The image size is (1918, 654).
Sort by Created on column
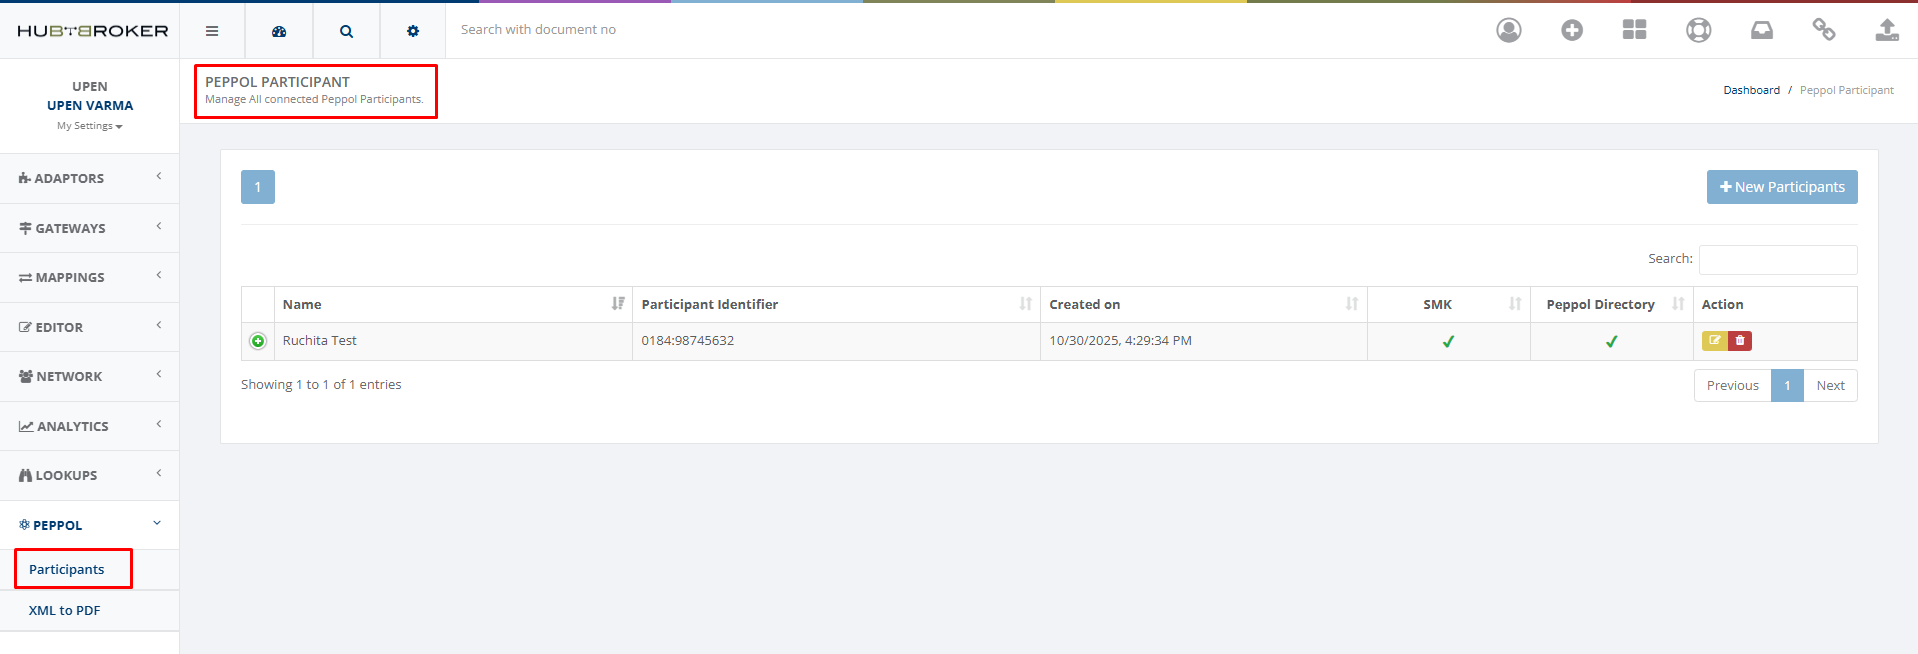pos(1204,304)
